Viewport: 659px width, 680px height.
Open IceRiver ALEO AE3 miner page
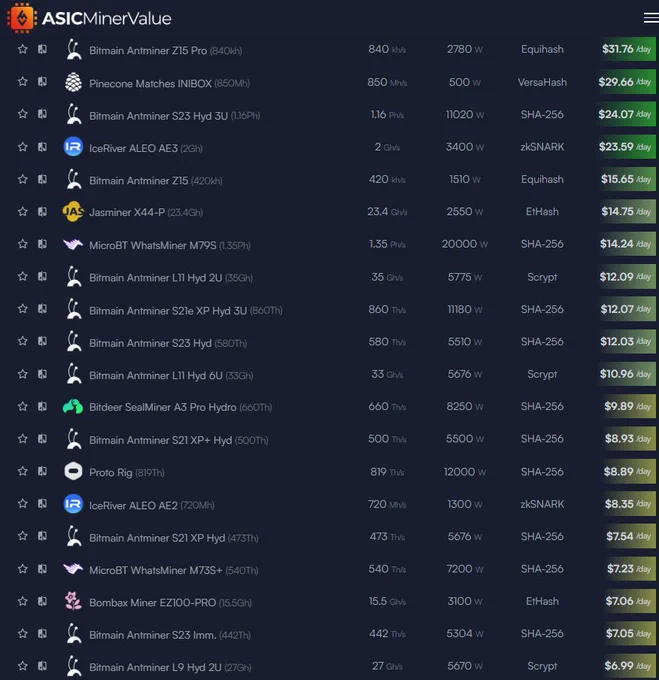(146, 148)
